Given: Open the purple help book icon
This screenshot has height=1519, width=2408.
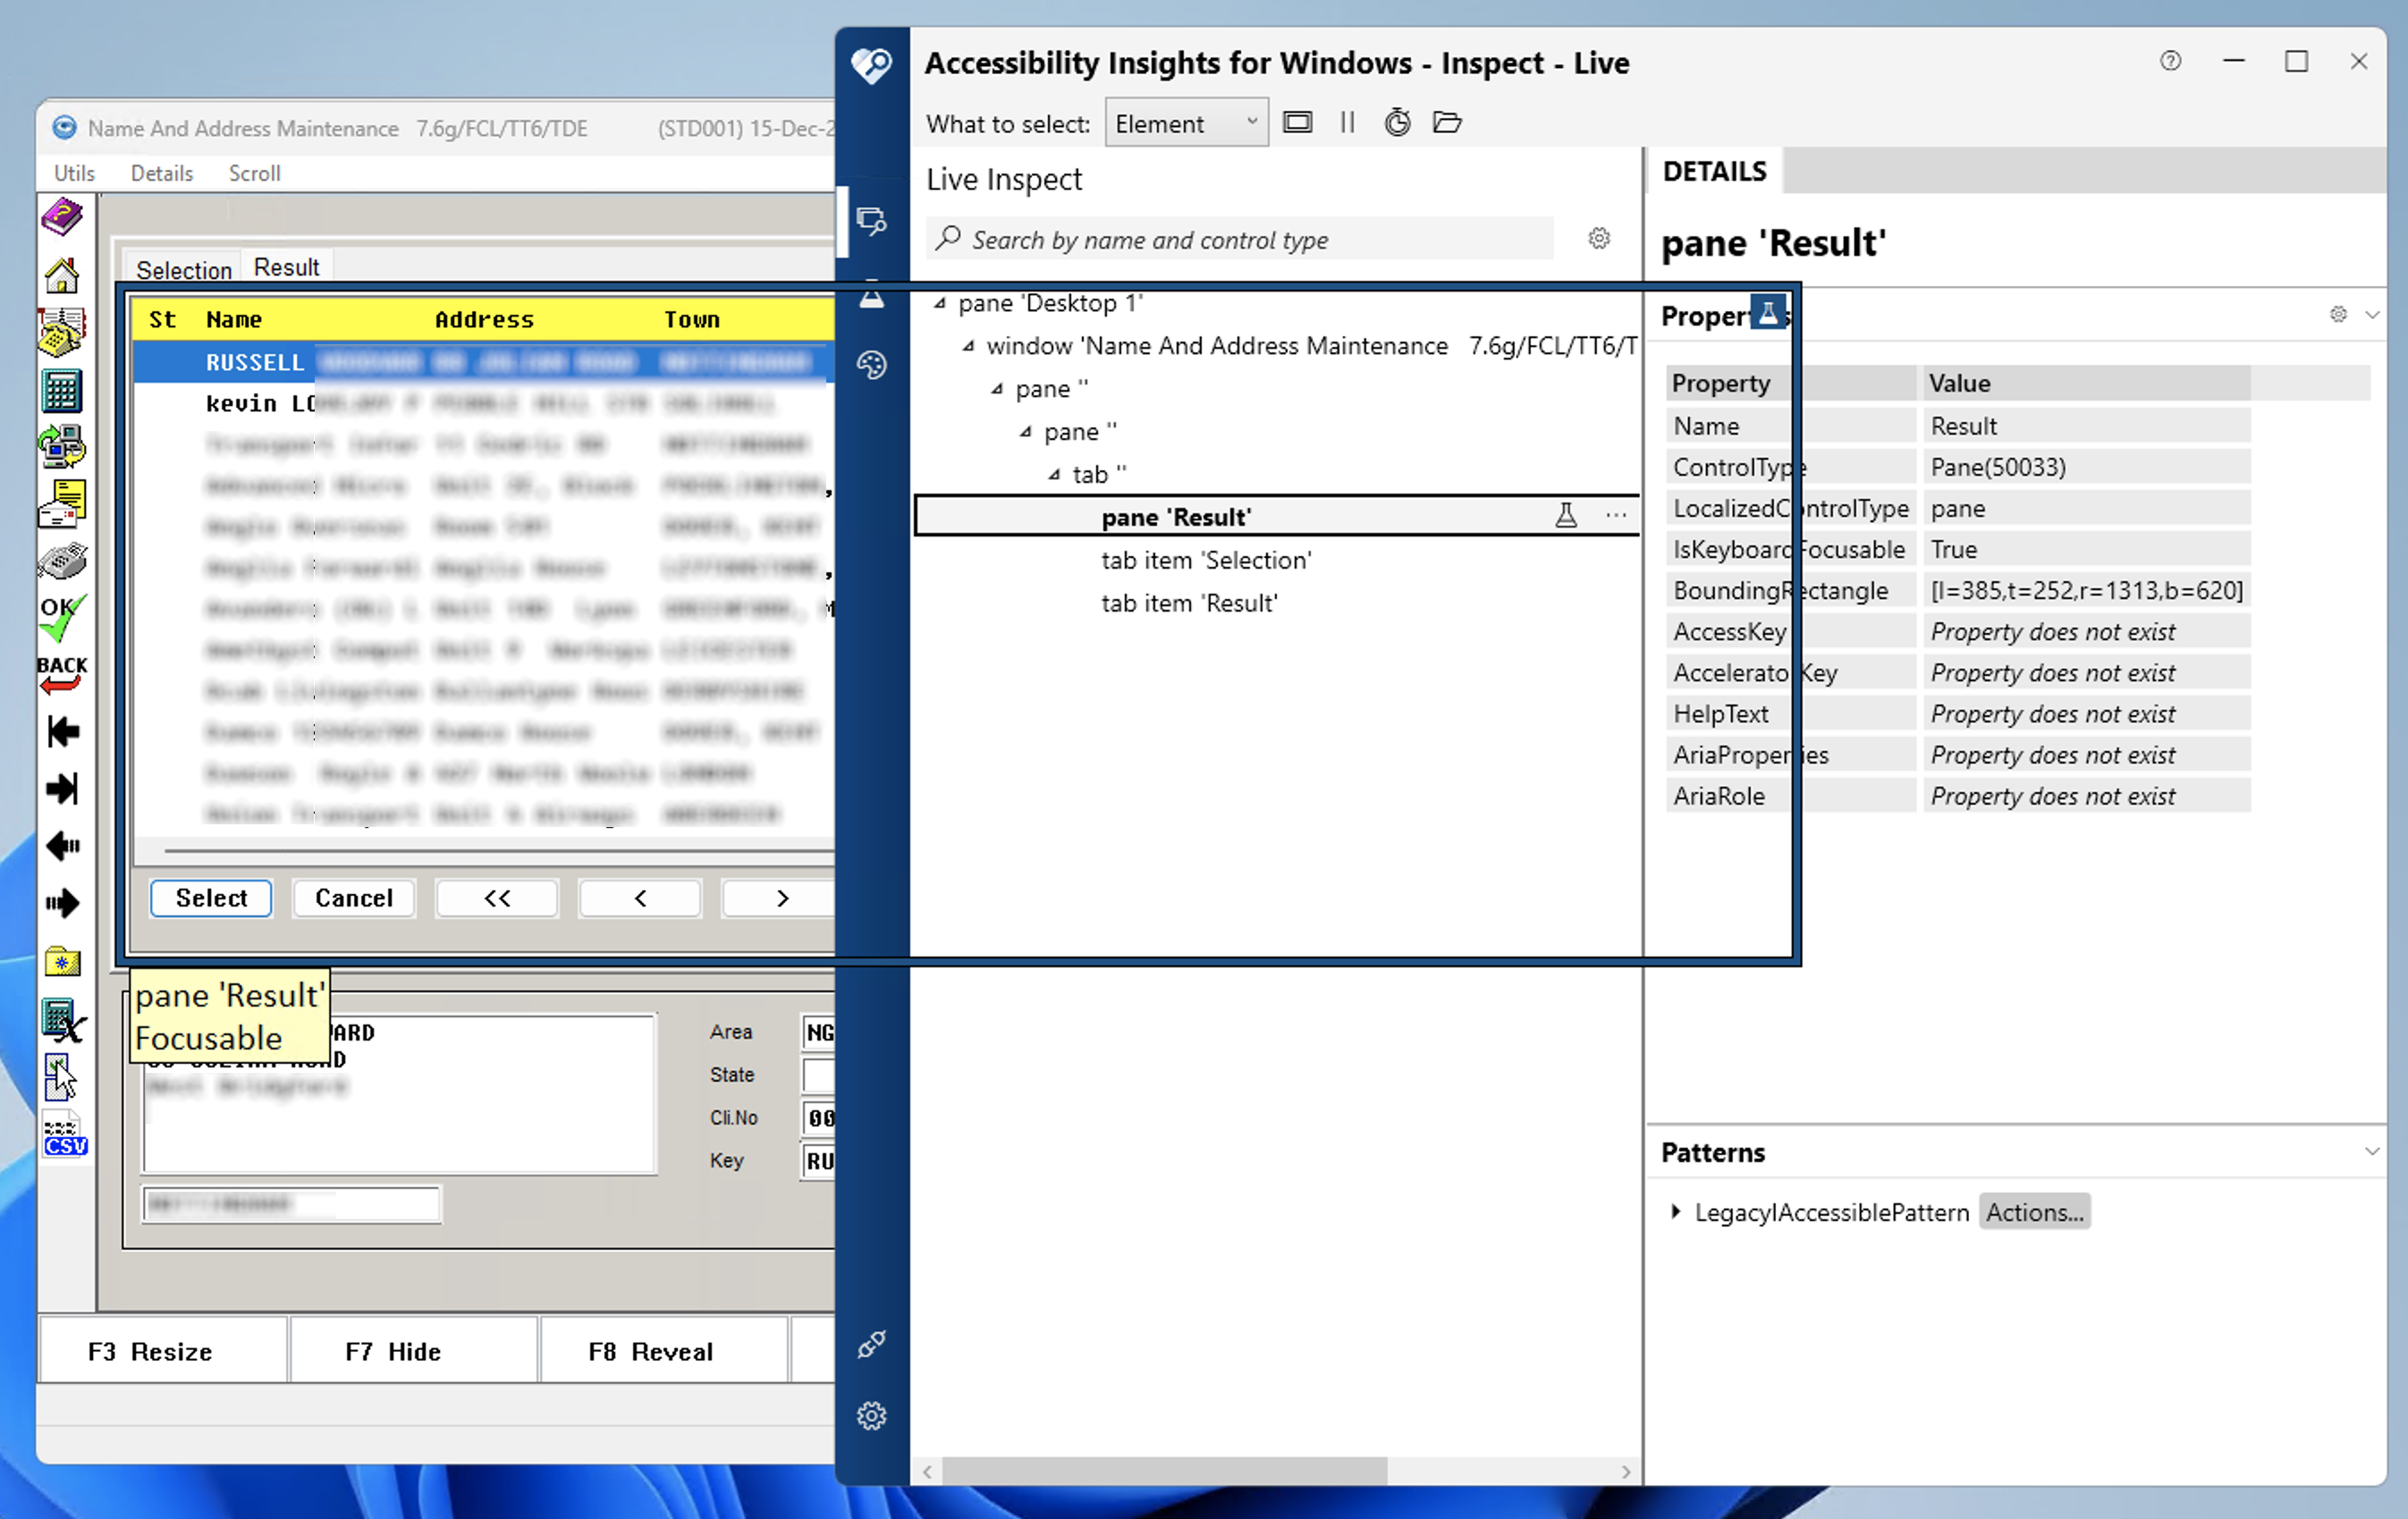Looking at the screenshot, I should [62, 216].
